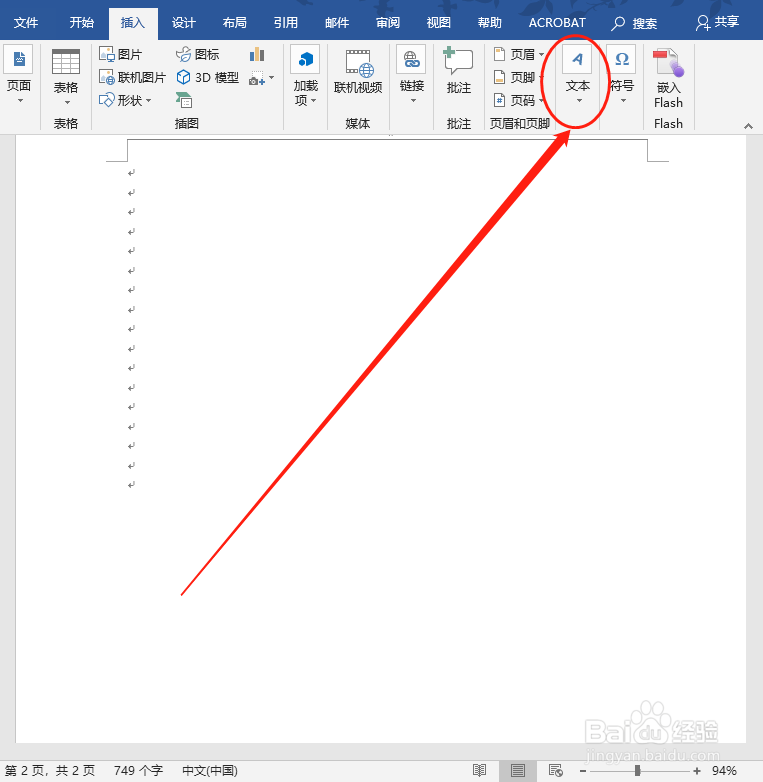
Task: Expand the Pages (页面) dropdown arrow
Action: click(x=20, y=101)
